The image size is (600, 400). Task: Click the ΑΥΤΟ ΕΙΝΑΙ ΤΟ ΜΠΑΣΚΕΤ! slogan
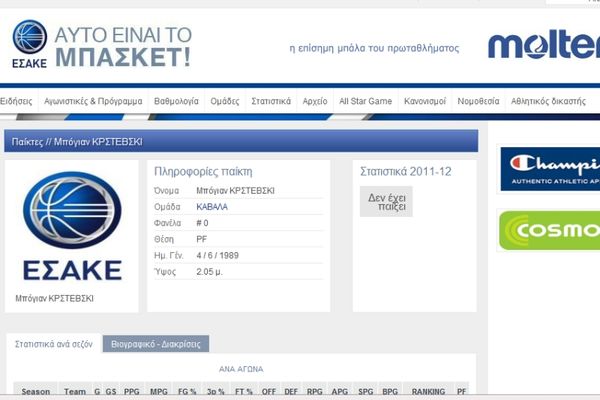pyautogui.click(x=123, y=47)
